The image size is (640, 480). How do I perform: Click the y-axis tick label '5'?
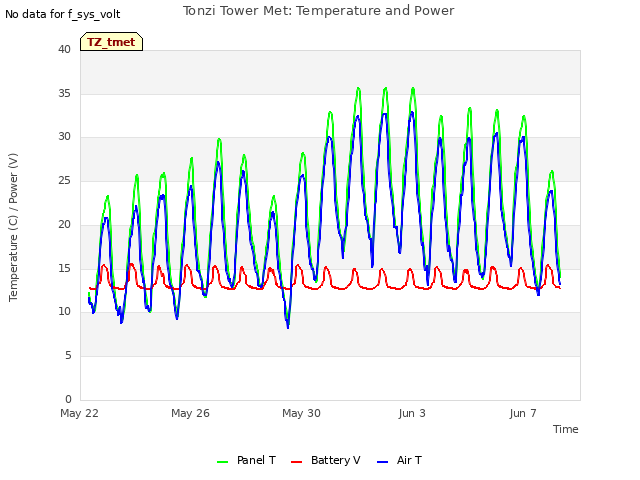[68, 356]
